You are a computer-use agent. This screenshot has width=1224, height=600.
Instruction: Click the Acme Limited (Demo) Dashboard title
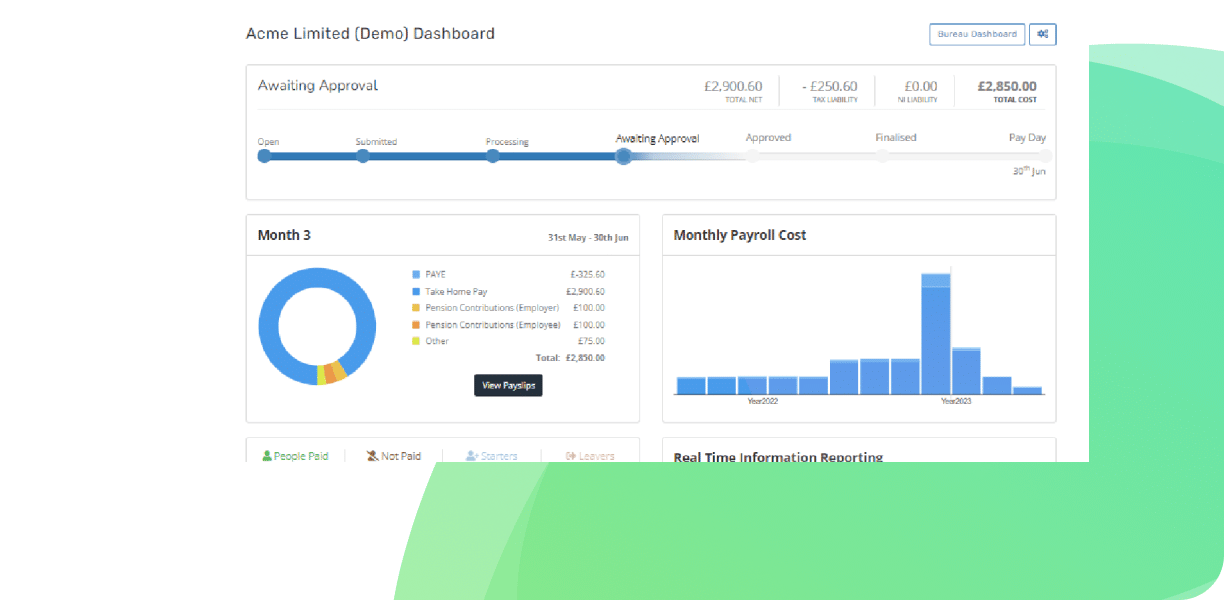(370, 34)
